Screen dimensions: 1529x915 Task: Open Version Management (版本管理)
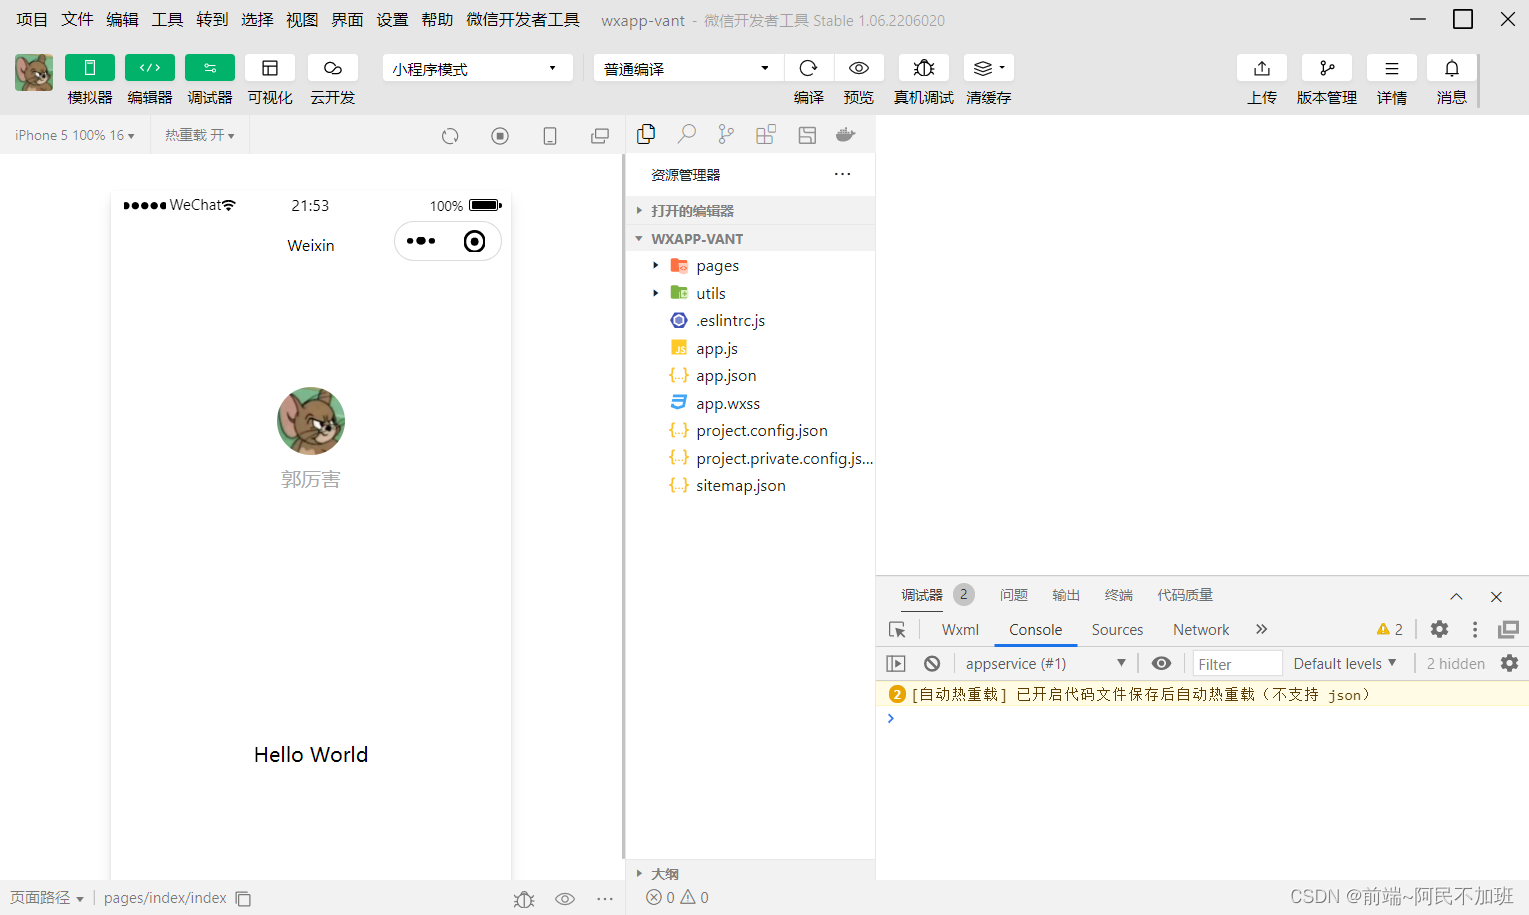click(x=1327, y=68)
